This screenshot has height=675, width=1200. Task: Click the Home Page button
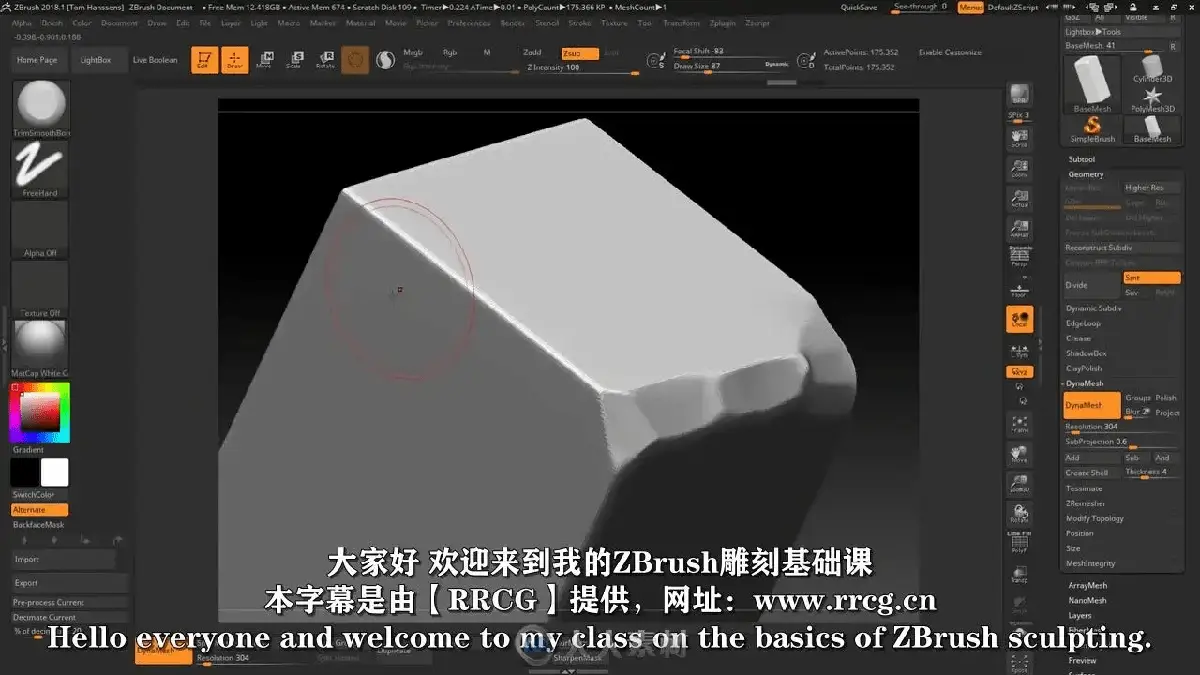point(37,60)
